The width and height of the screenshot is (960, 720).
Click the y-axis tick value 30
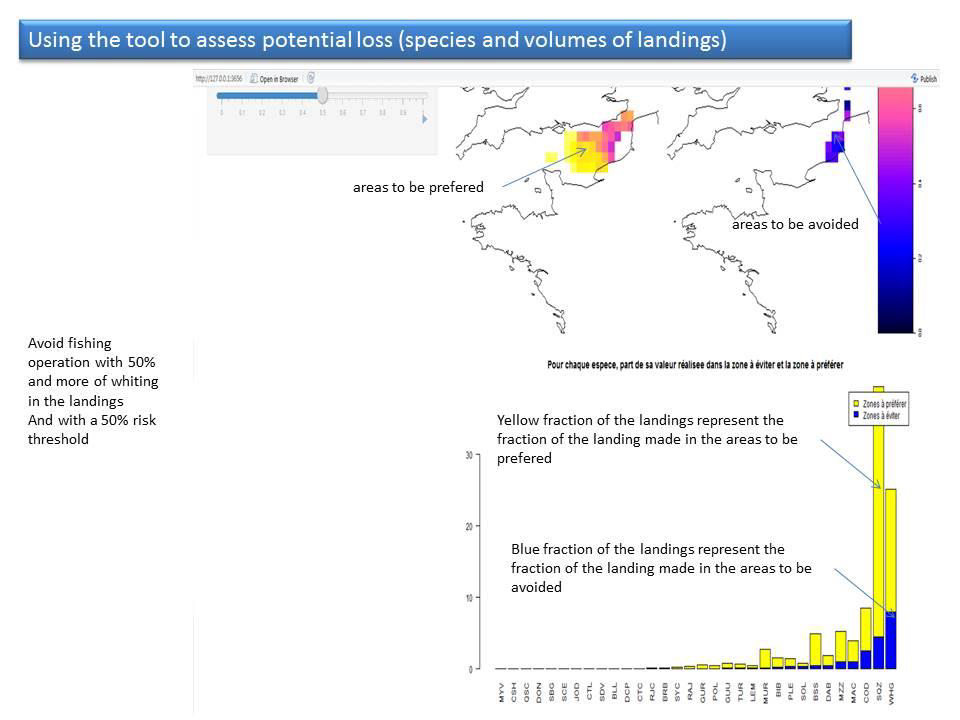click(x=469, y=455)
